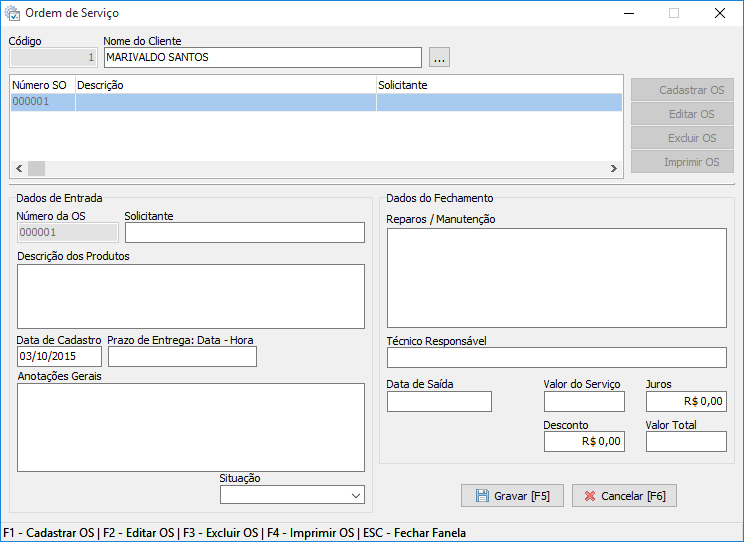Open the client lookup ellipsis button
Image resolution: width=744 pixels, height=542 pixels.
tap(440, 58)
